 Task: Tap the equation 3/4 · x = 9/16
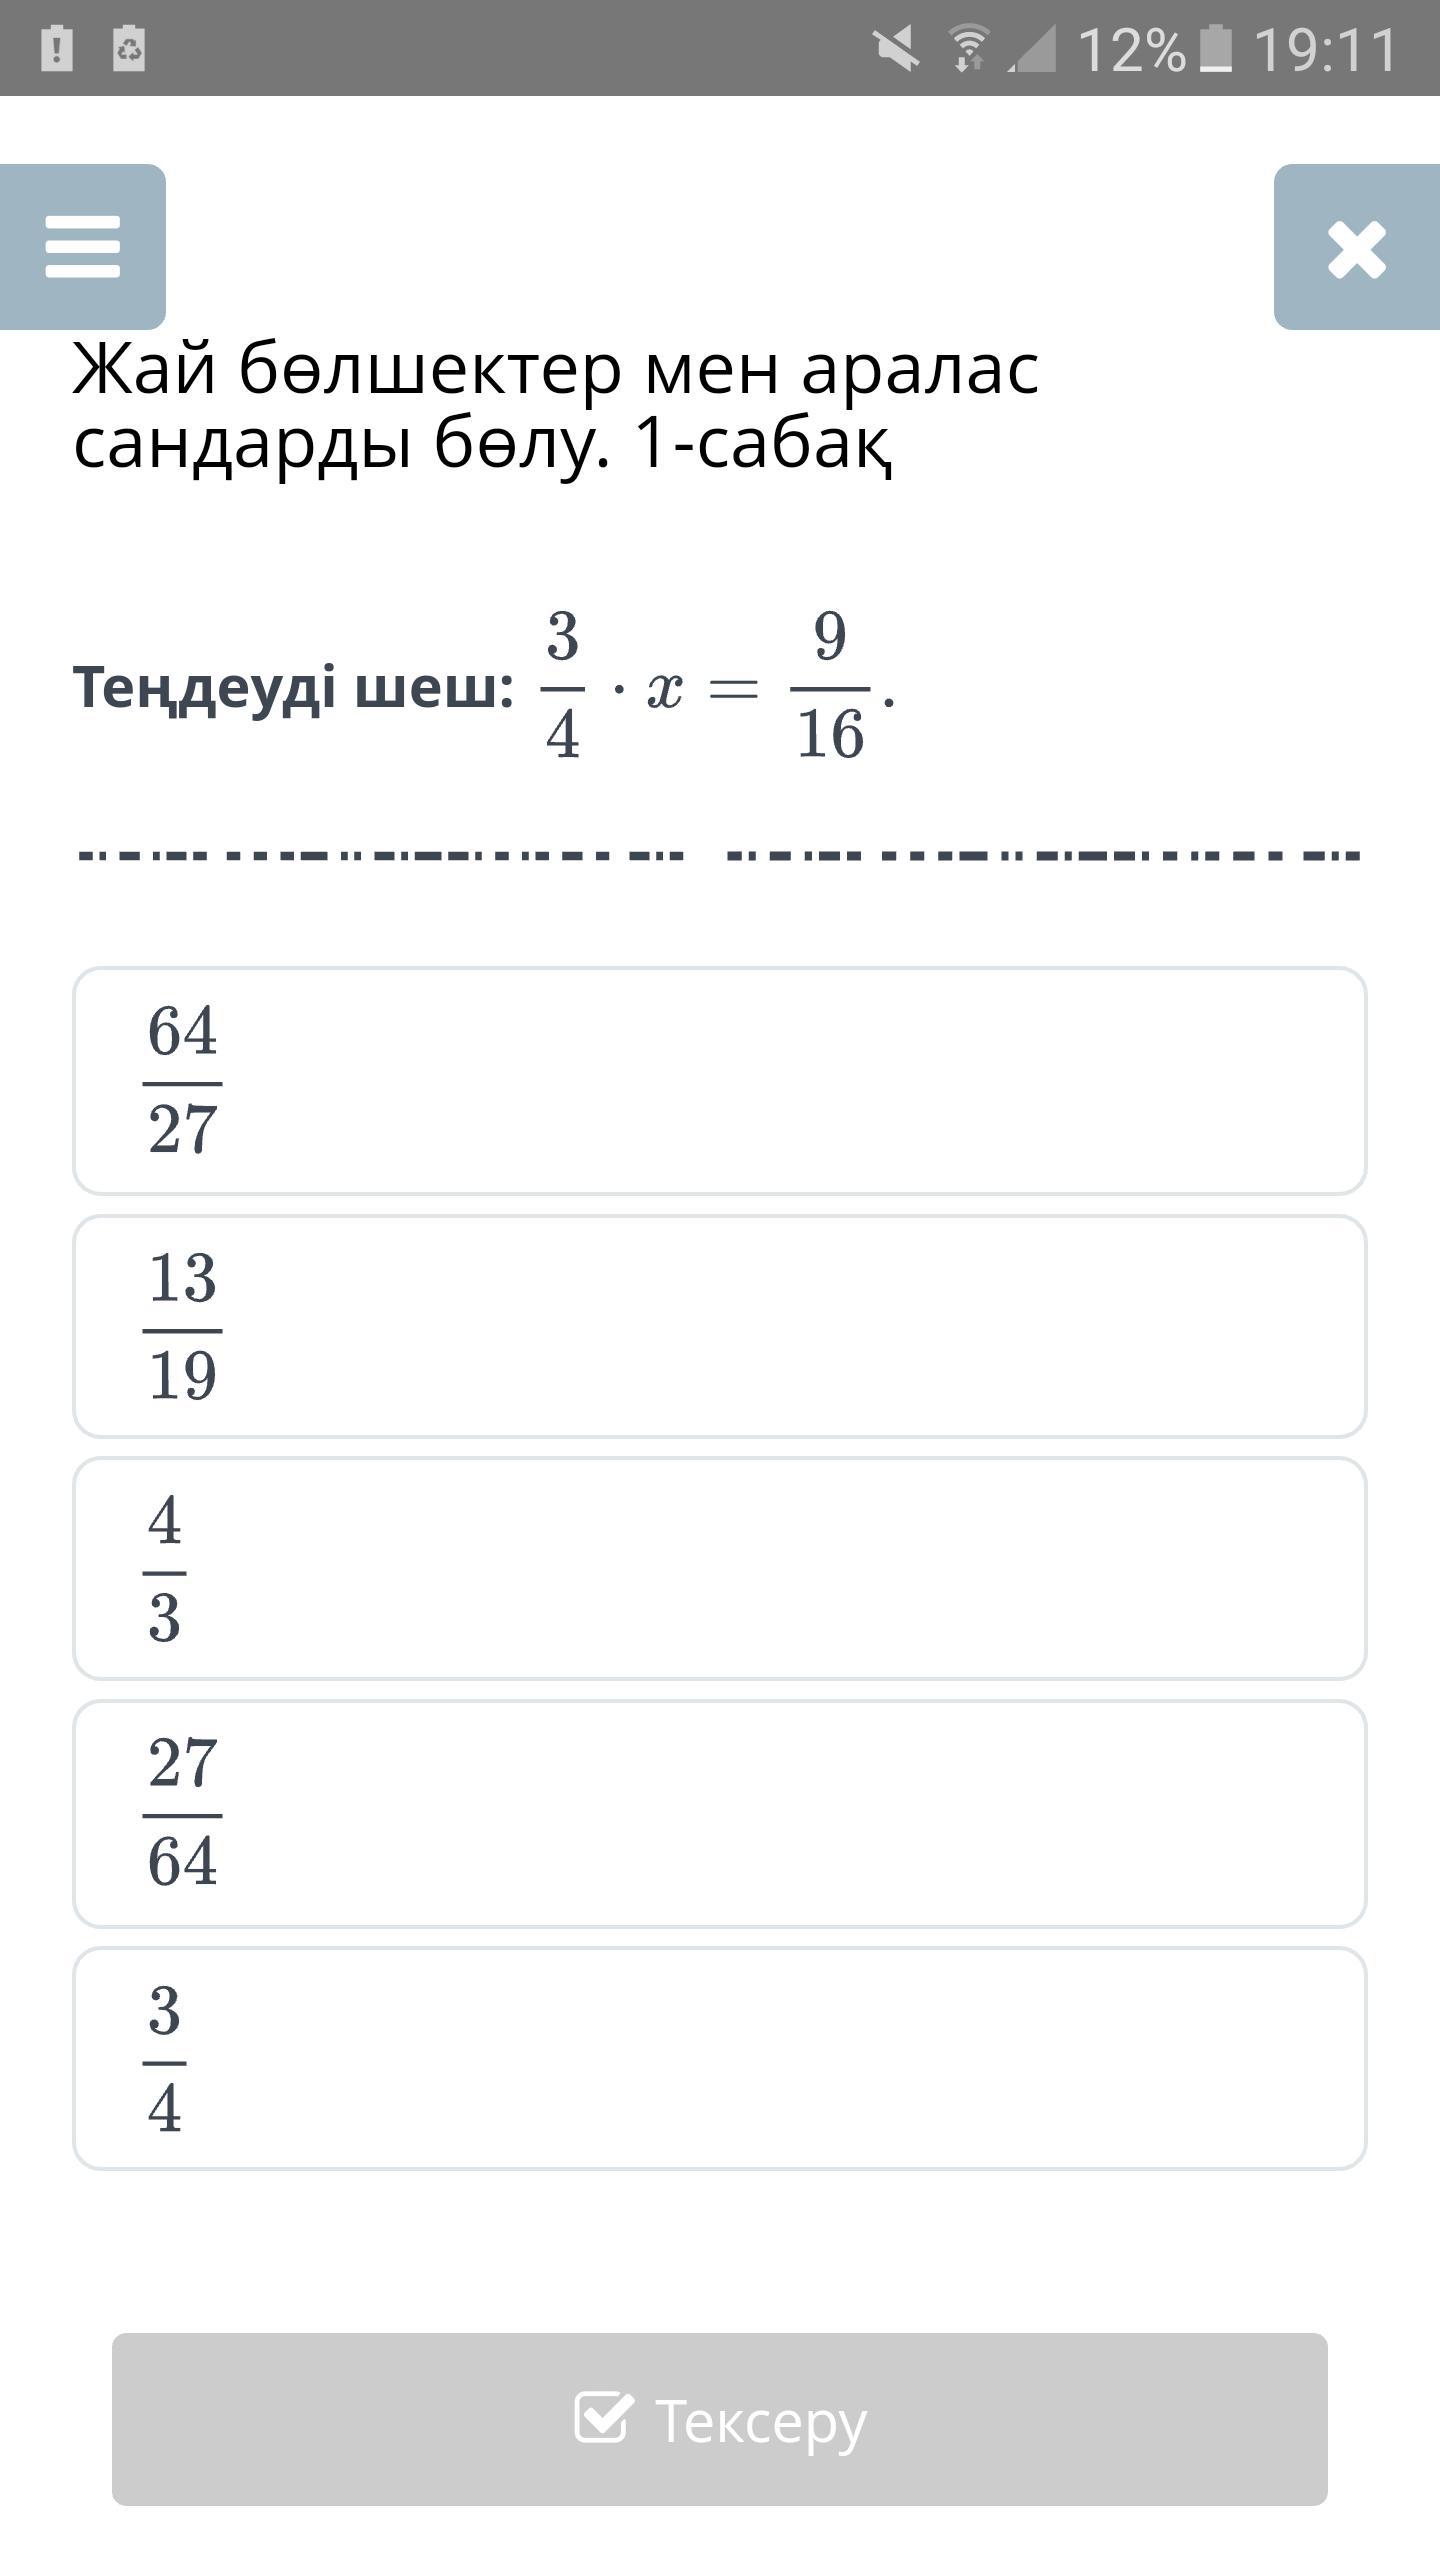[x=716, y=687]
